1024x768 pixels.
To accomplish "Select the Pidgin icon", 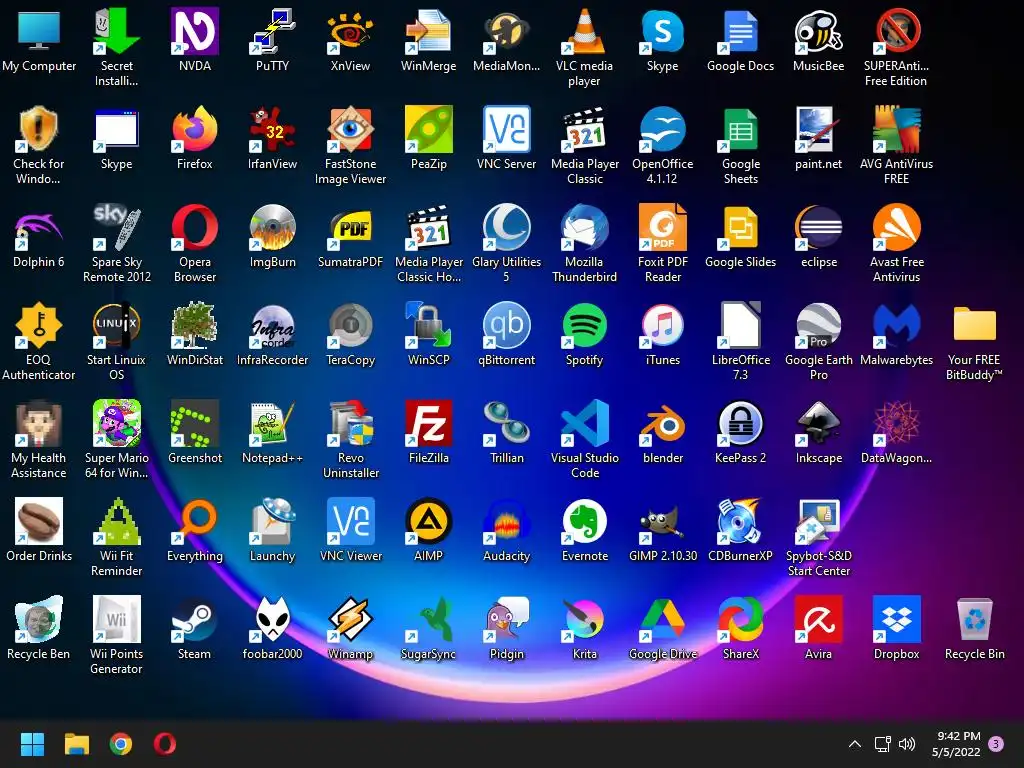I will click(506, 619).
